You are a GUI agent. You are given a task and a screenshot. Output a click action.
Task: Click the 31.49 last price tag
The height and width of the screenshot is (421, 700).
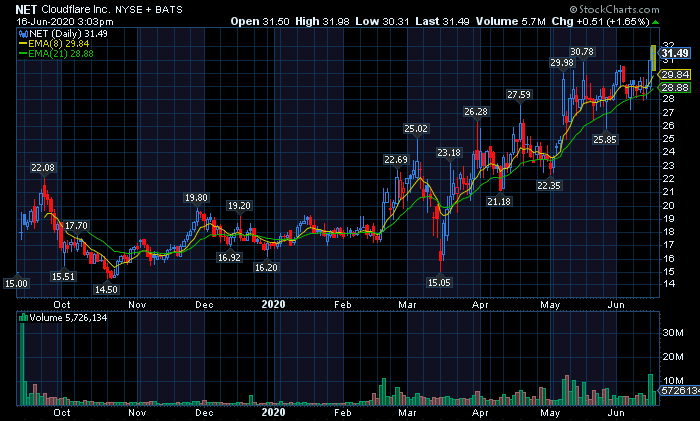point(674,54)
